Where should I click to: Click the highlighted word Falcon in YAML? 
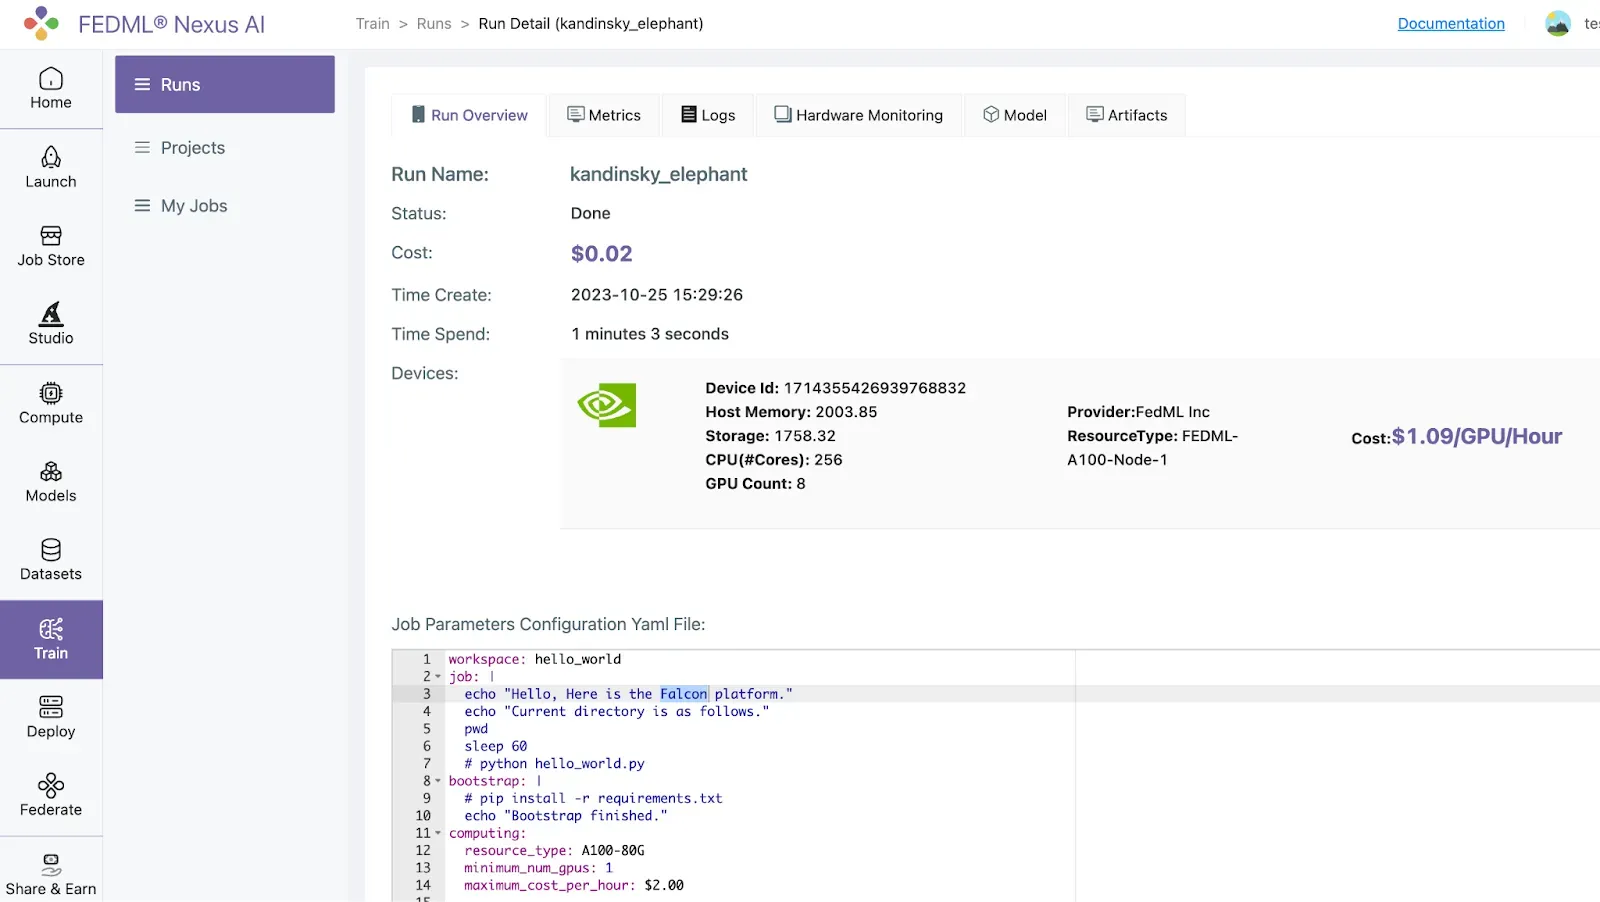[684, 694]
